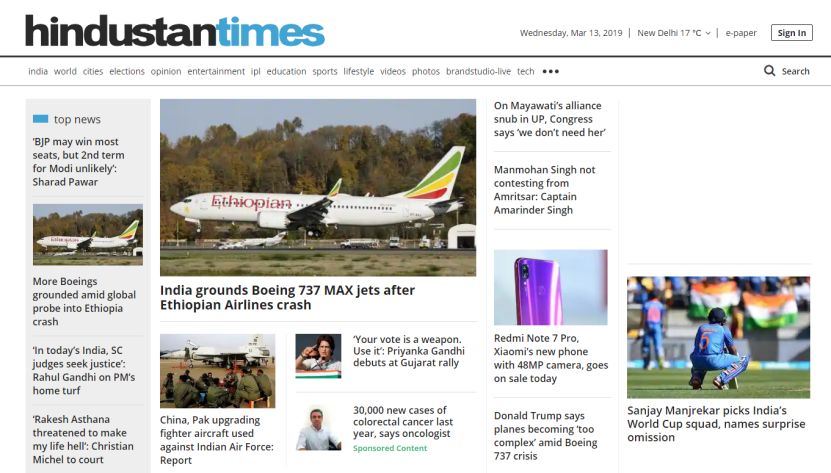Viewport: 831px width, 473px height.
Task: Open the elections menu item
Action: click(x=127, y=71)
